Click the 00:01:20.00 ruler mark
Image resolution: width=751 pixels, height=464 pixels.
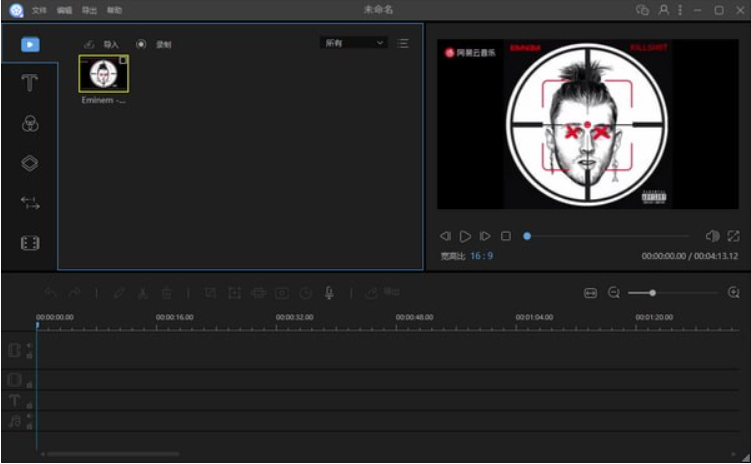654,317
